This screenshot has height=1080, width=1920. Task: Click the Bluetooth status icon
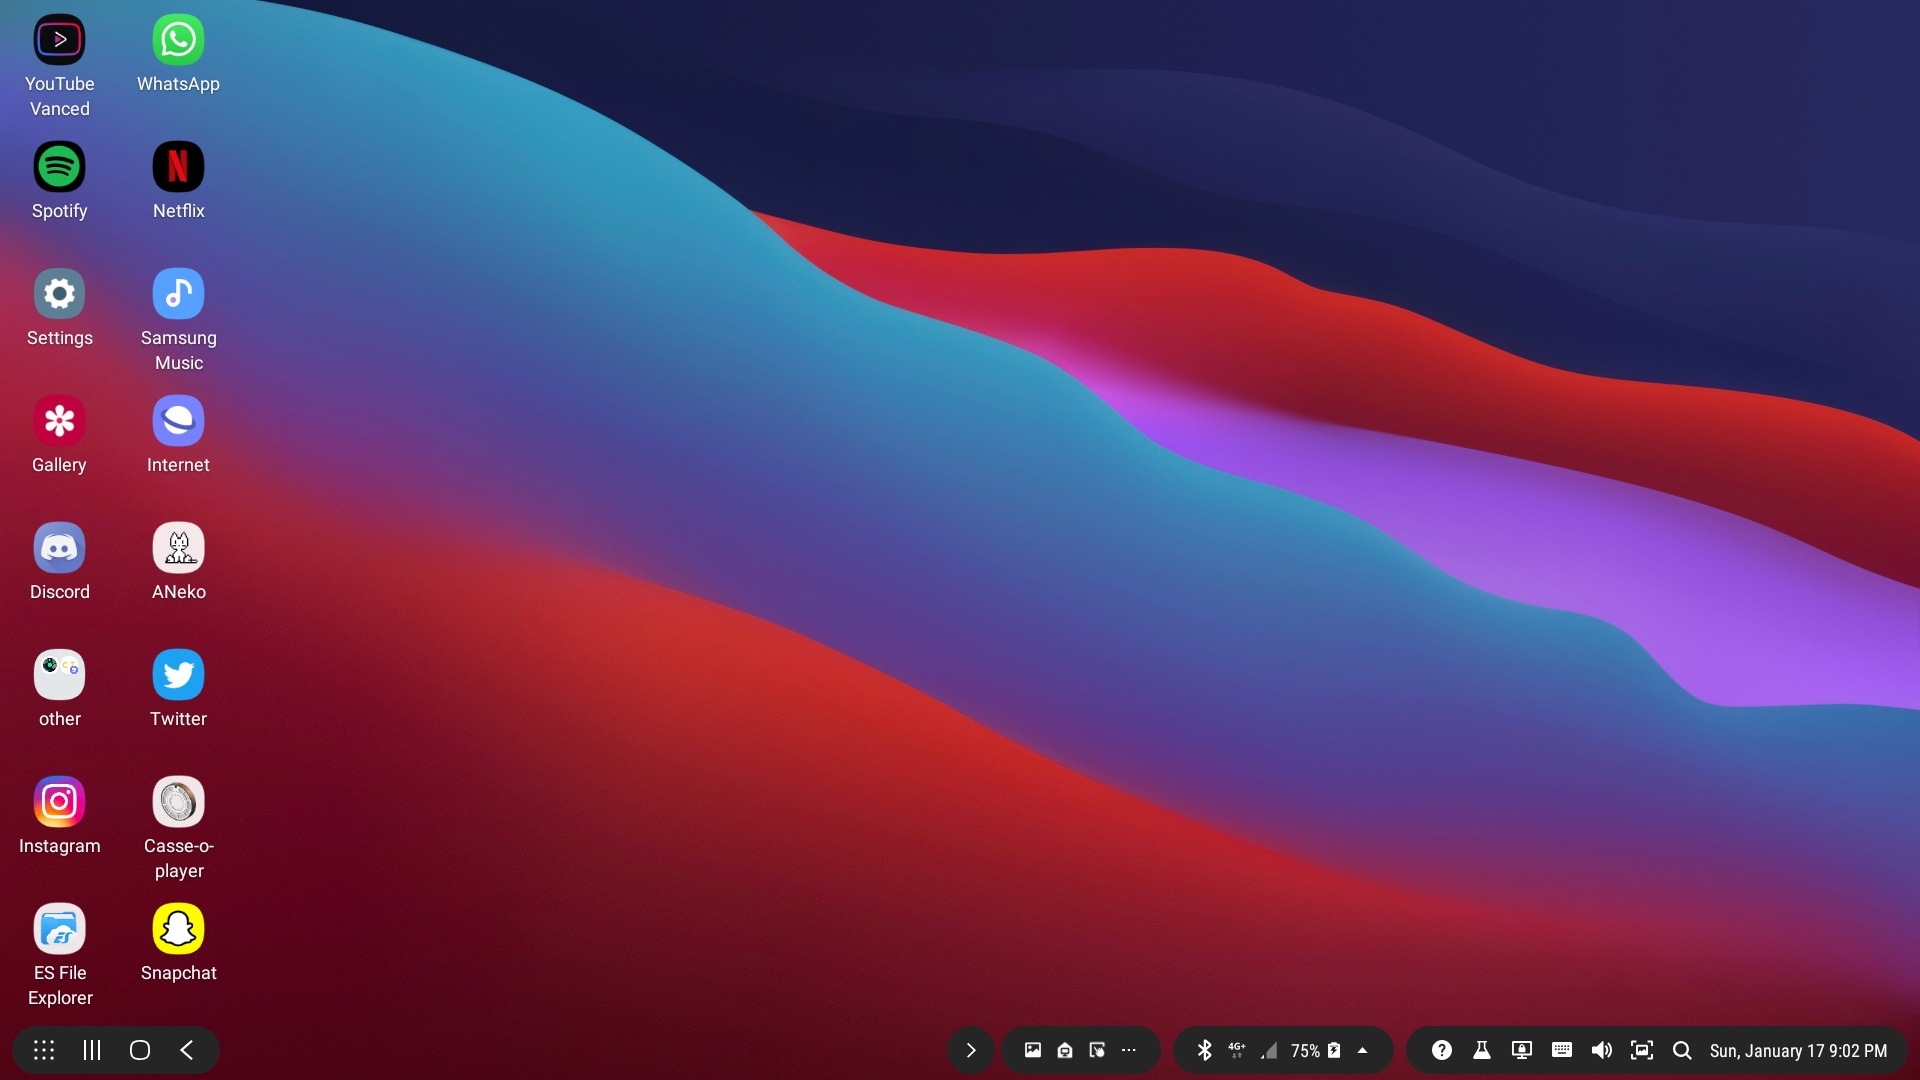tap(1205, 1050)
